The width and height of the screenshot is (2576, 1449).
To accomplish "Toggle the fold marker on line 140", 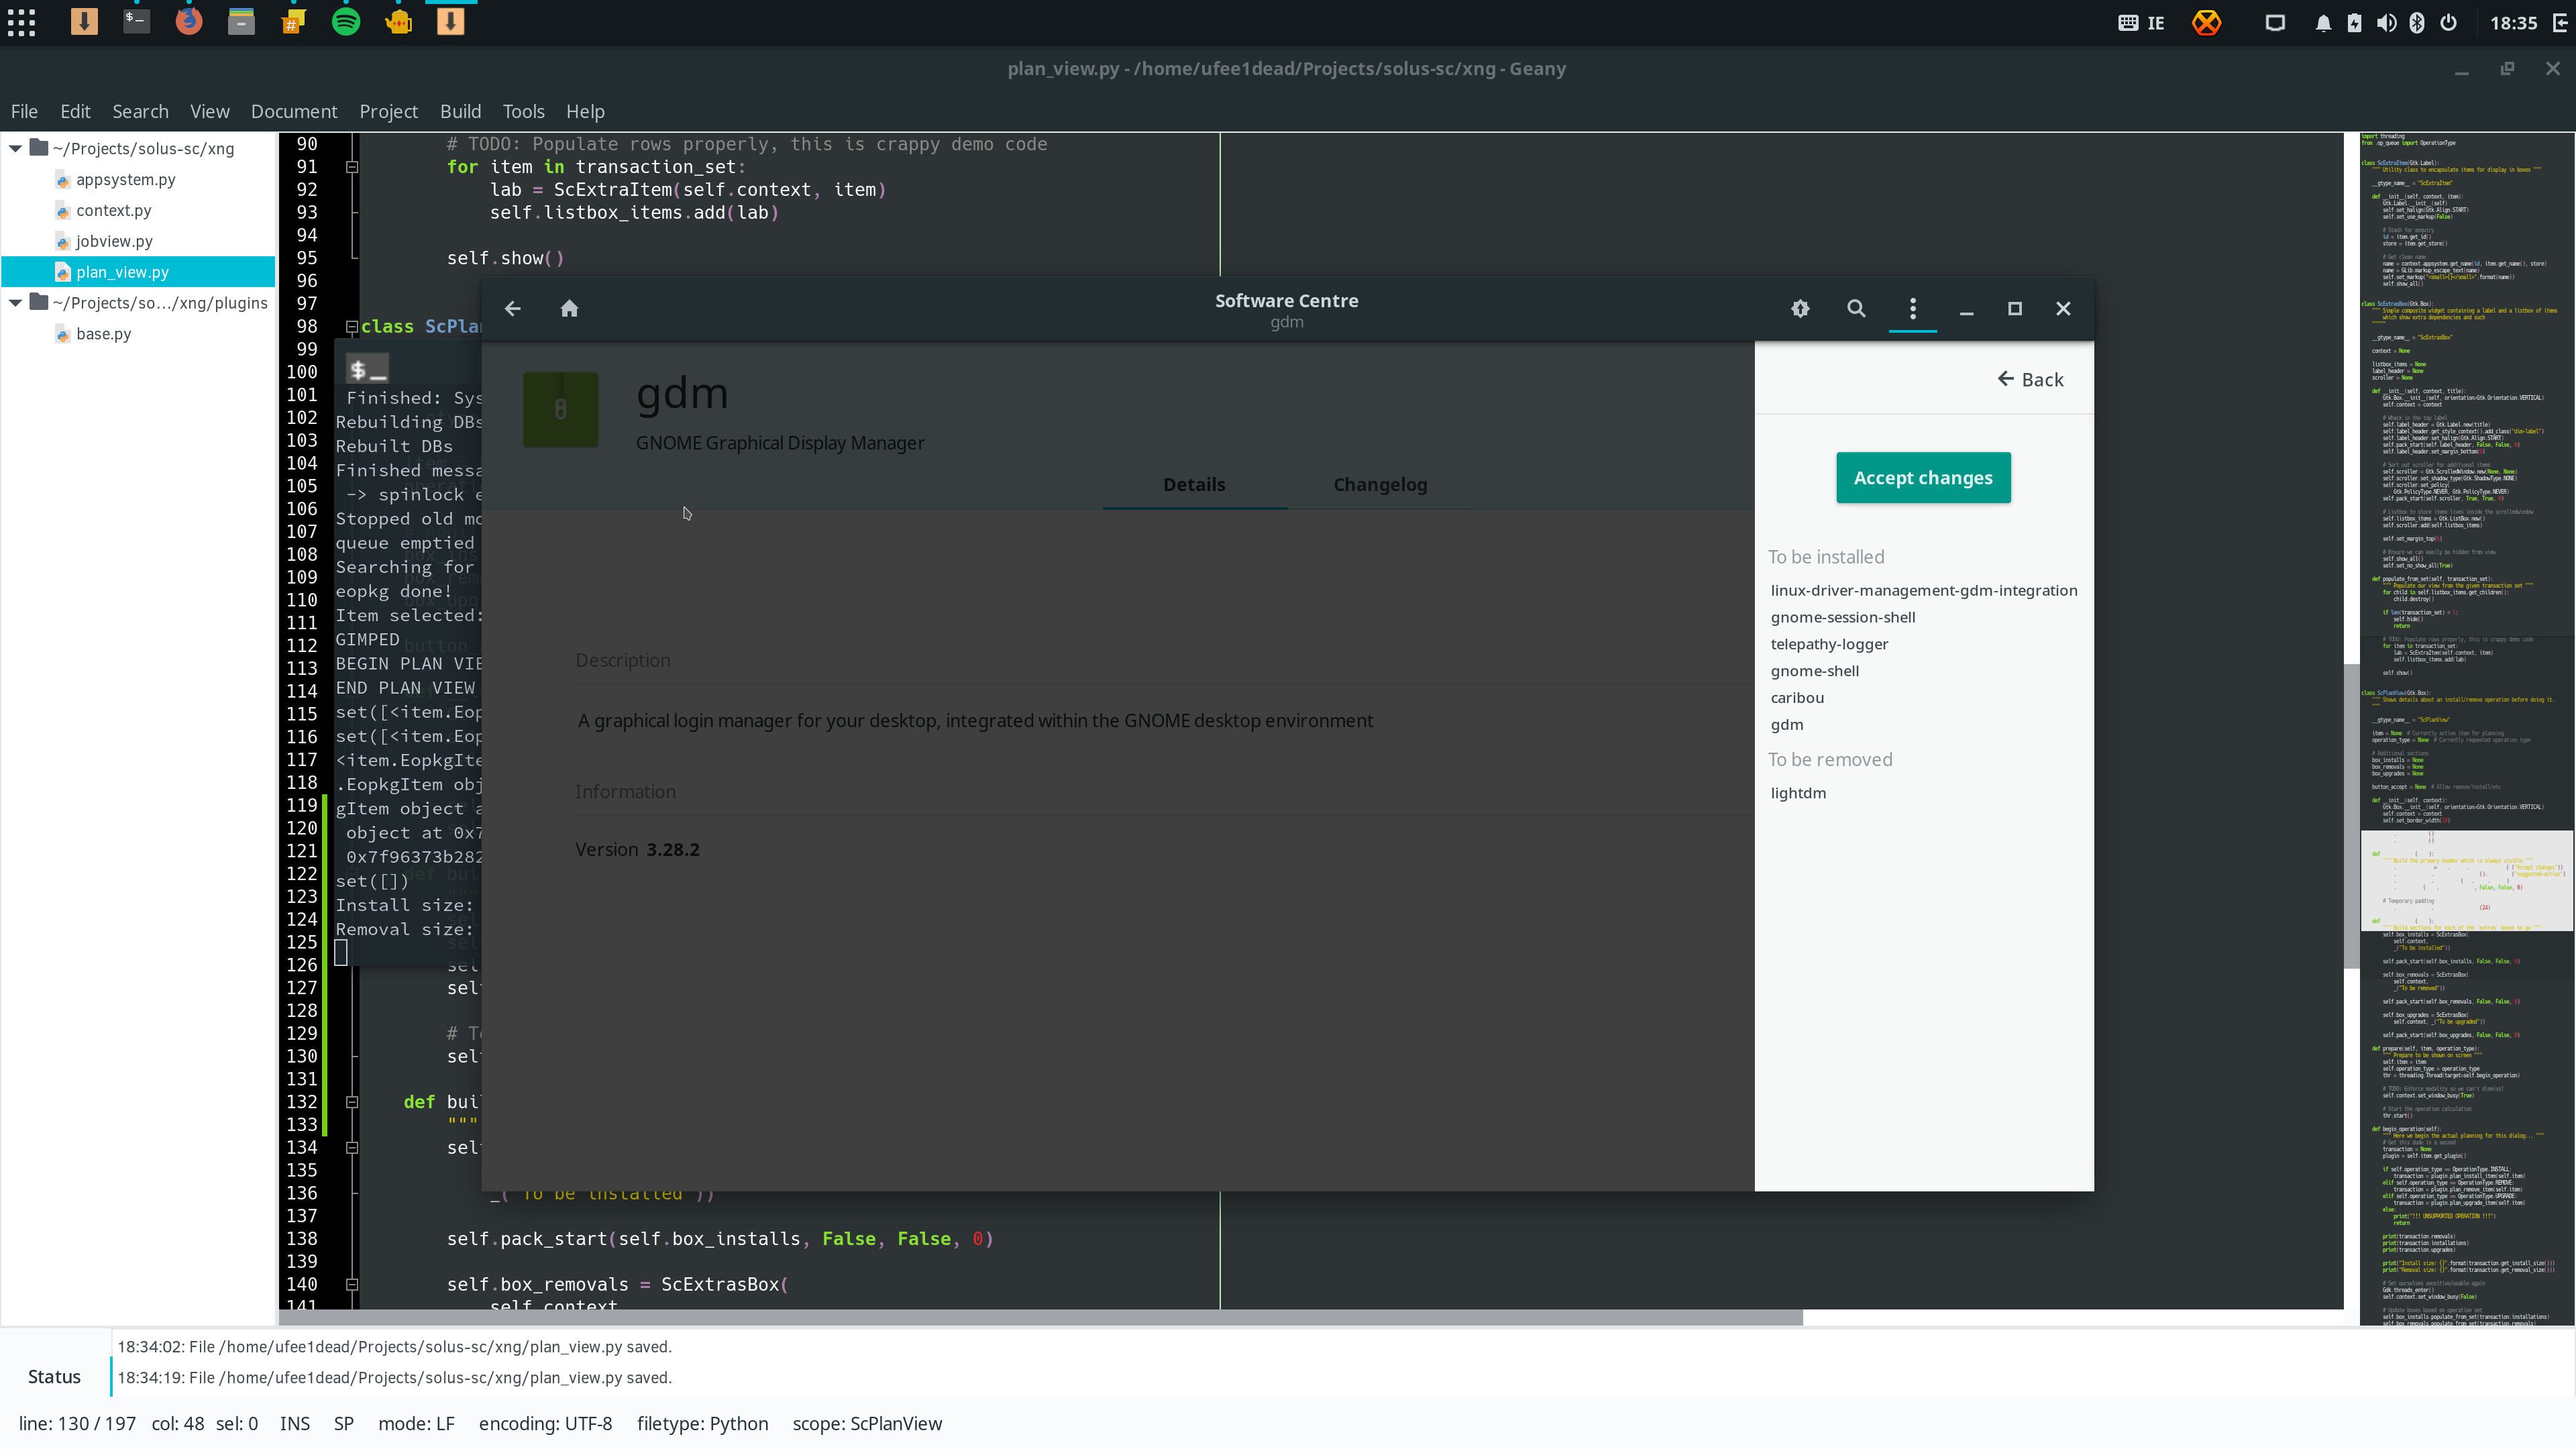I will tap(352, 1285).
